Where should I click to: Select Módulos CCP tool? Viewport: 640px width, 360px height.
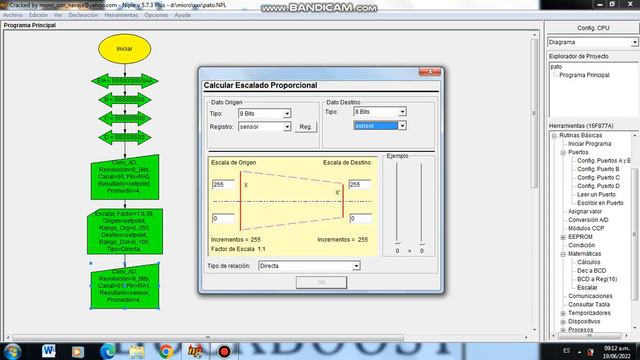coord(586,229)
